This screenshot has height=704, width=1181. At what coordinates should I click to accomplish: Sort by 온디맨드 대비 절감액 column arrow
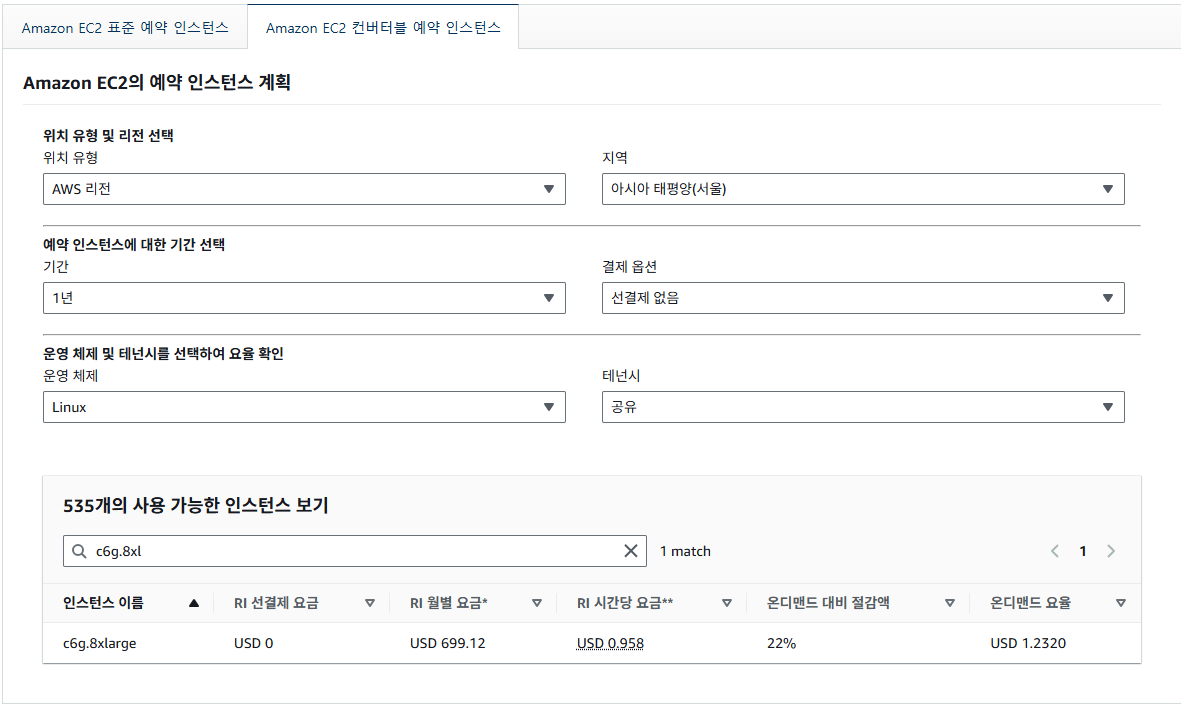click(x=950, y=603)
